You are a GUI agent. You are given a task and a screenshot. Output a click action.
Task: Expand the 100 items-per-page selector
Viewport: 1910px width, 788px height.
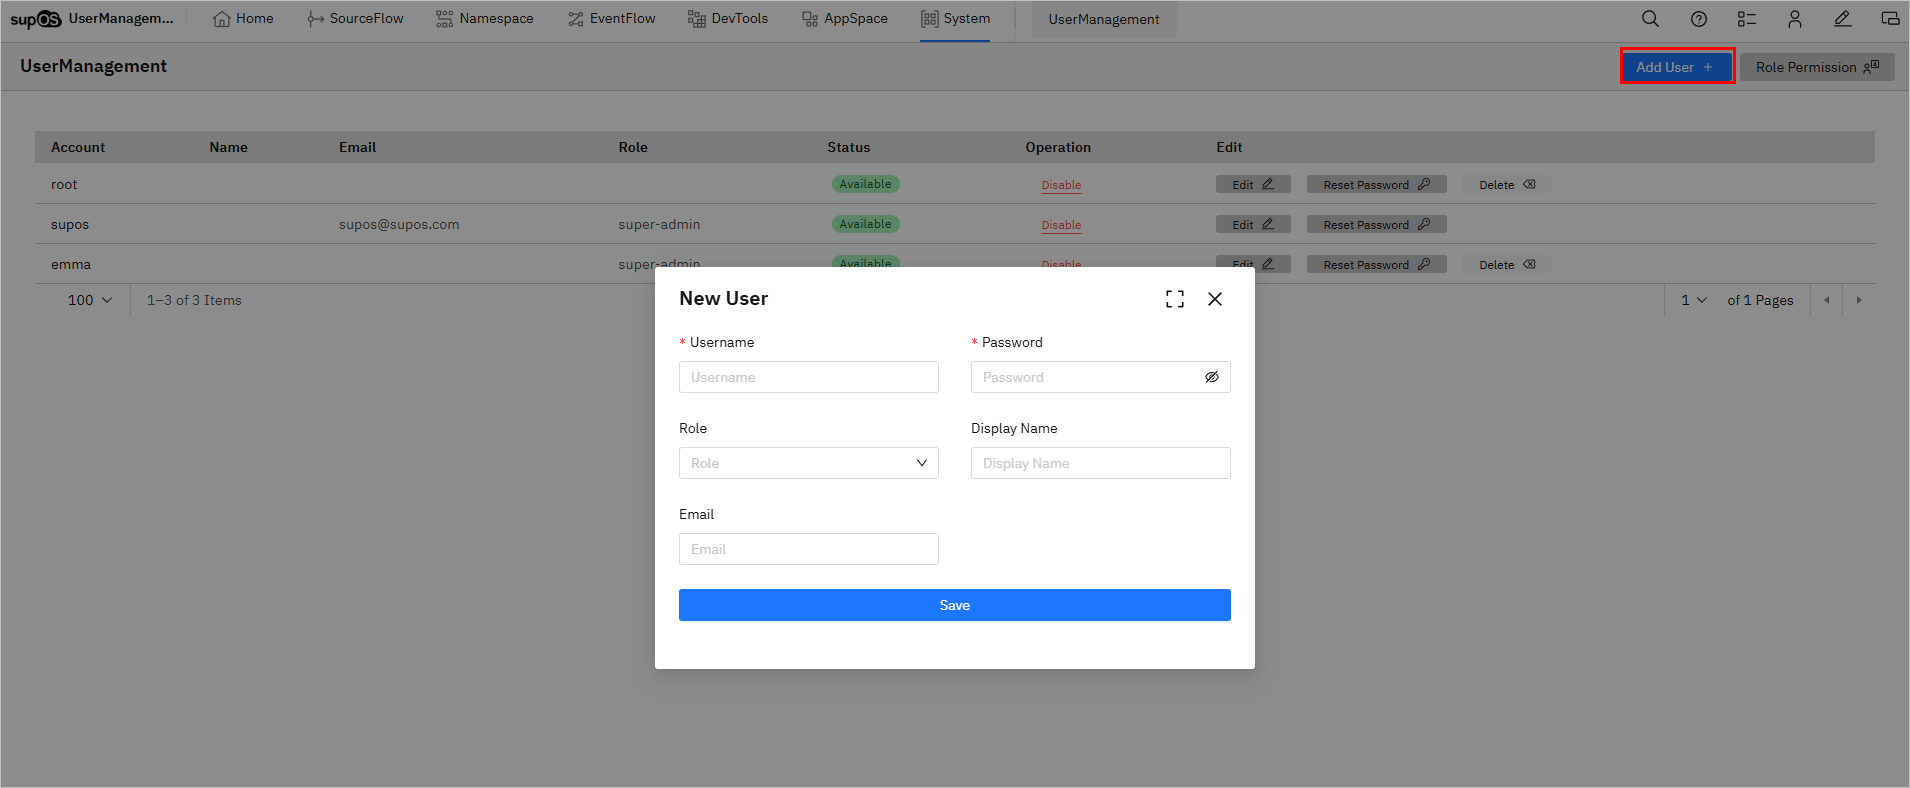tap(89, 300)
